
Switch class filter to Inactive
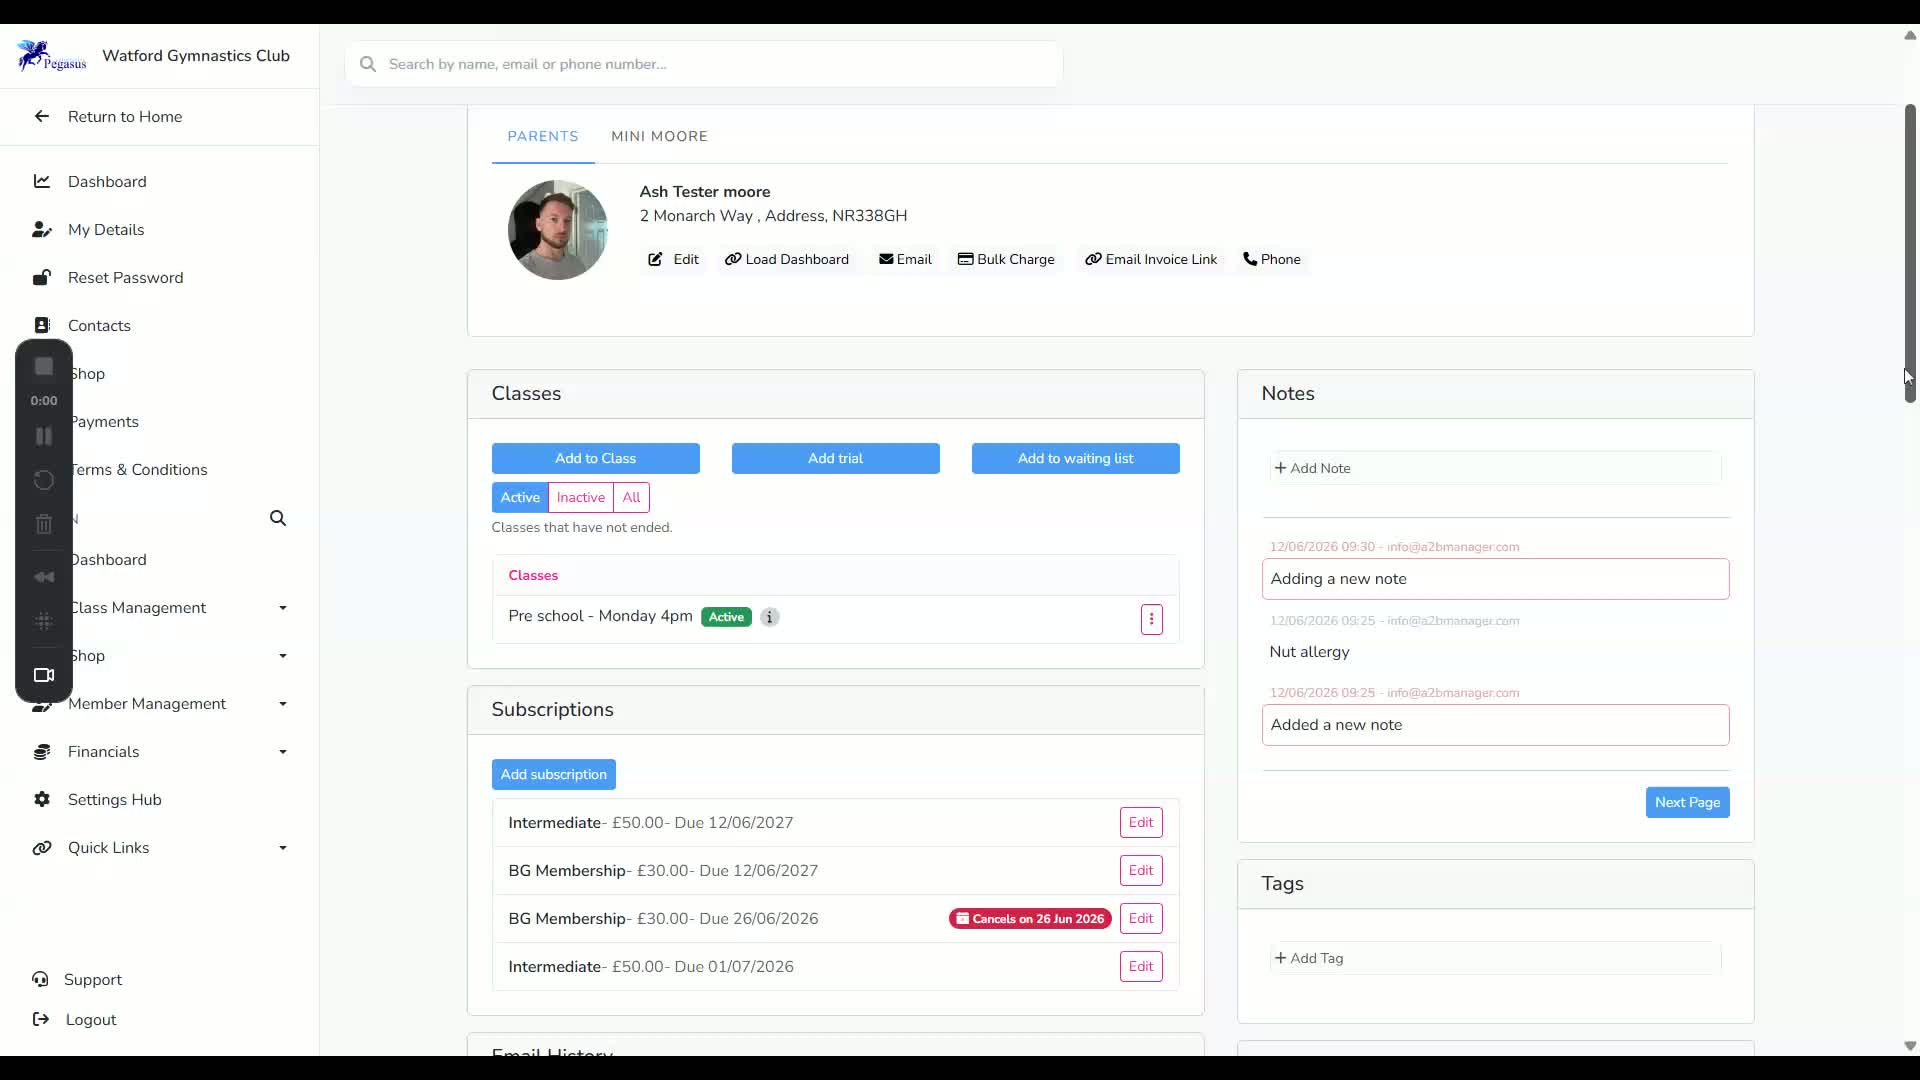coord(580,497)
